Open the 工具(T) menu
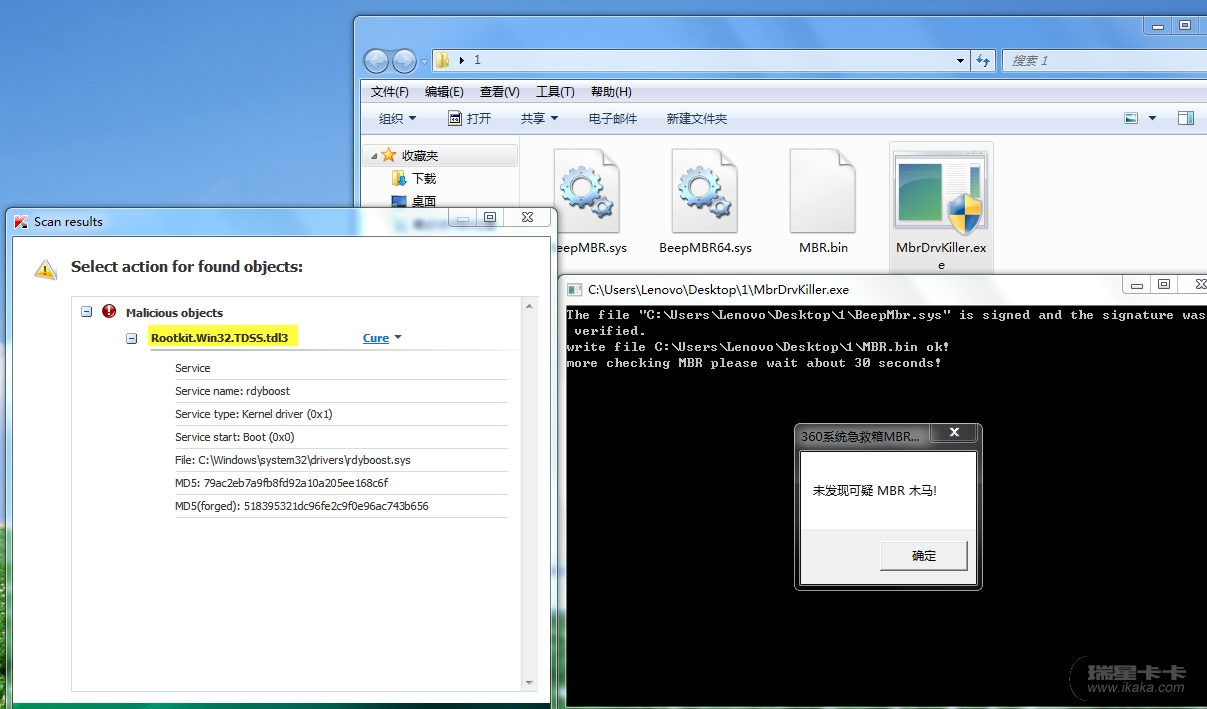The width and height of the screenshot is (1207, 709). click(x=555, y=91)
